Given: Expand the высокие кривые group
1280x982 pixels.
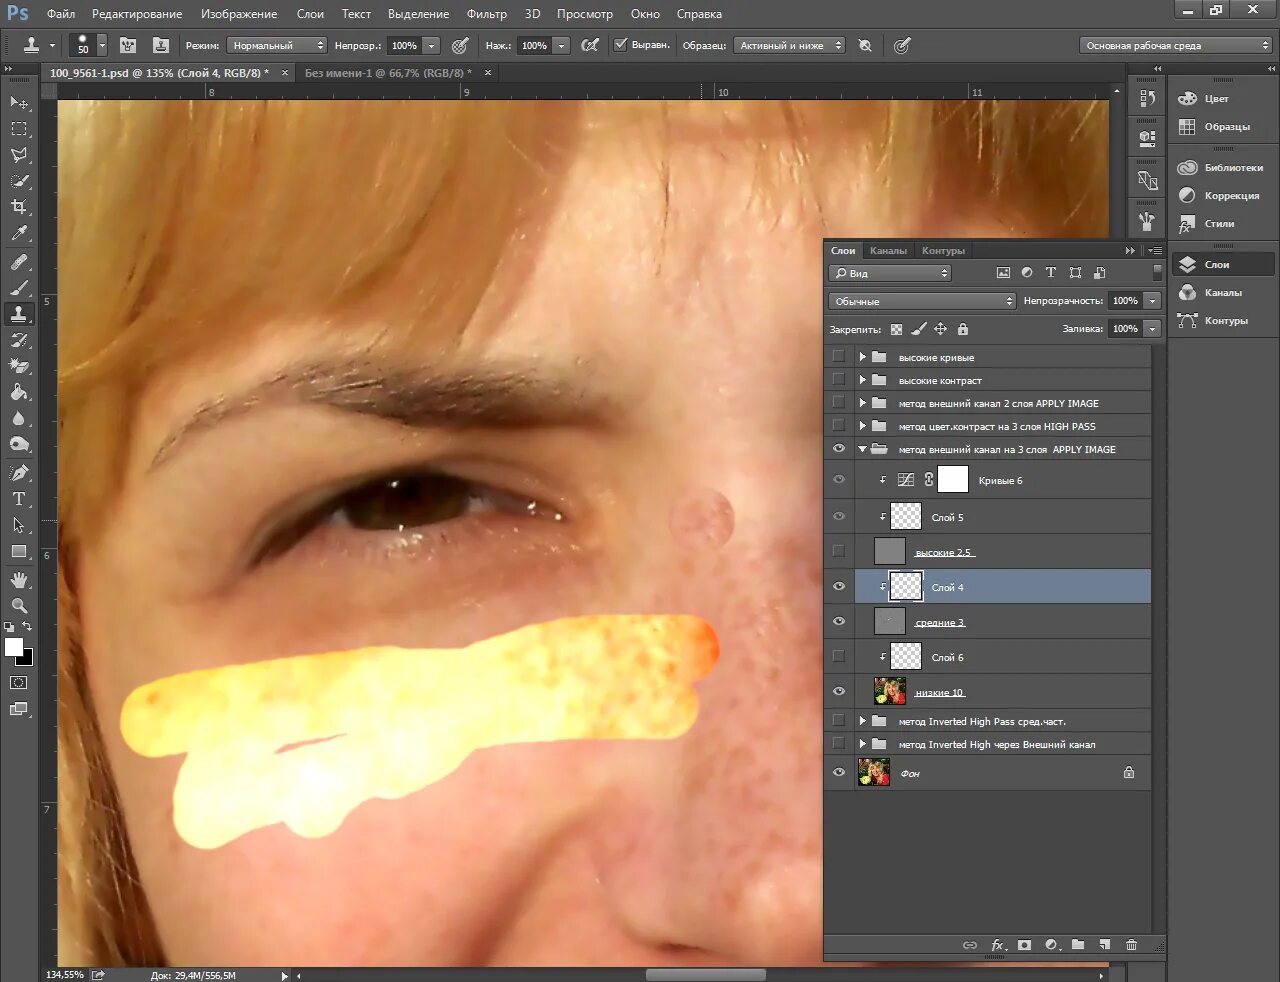Looking at the screenshot, I should (862, 357).
